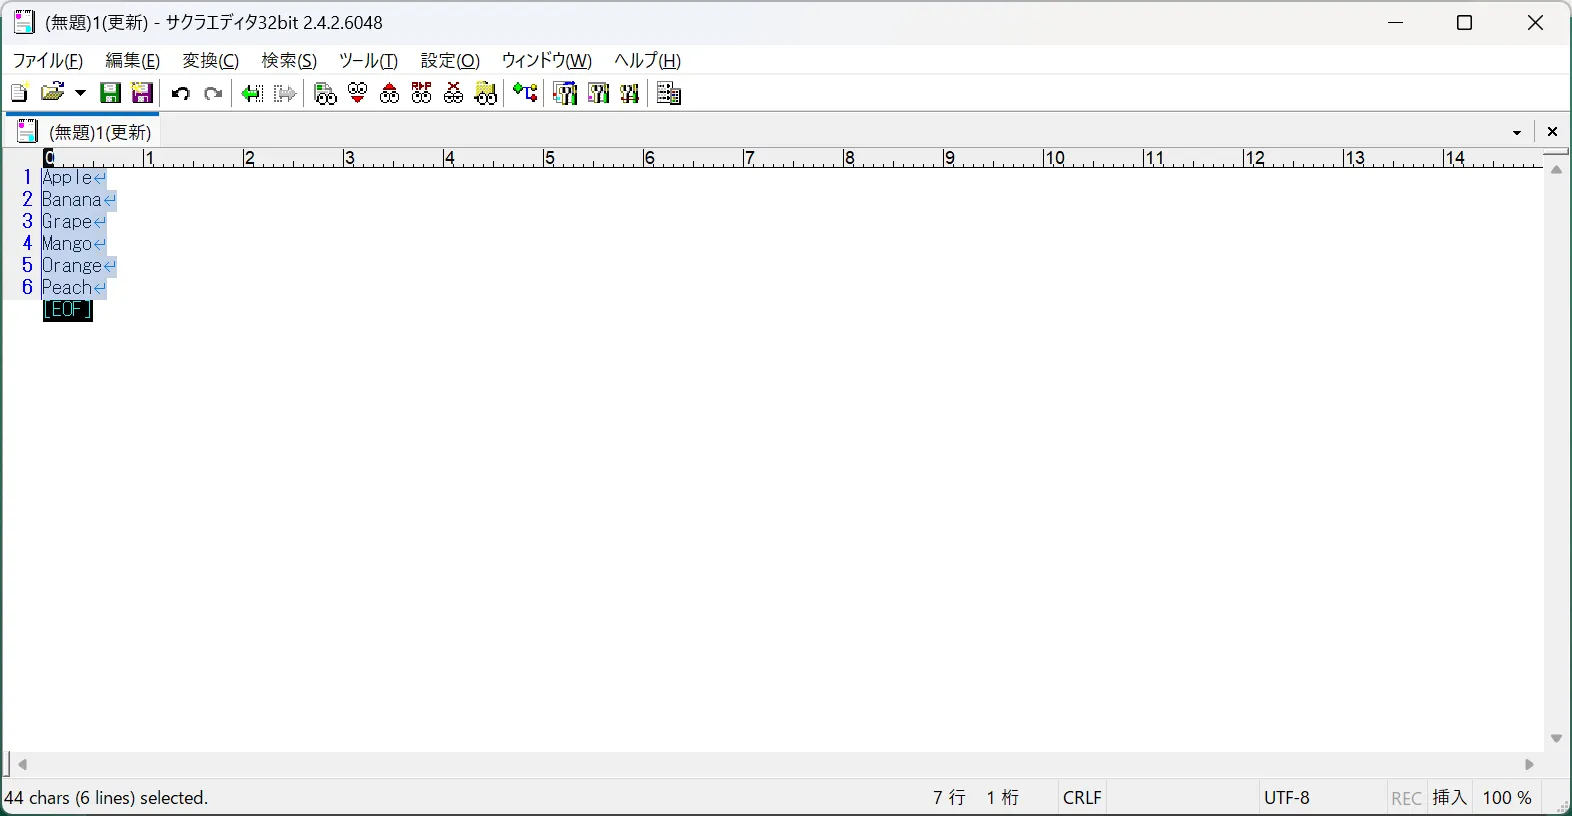
Task: Toggle REC macro recording in status bar
Action: (x=1406, y=798)
